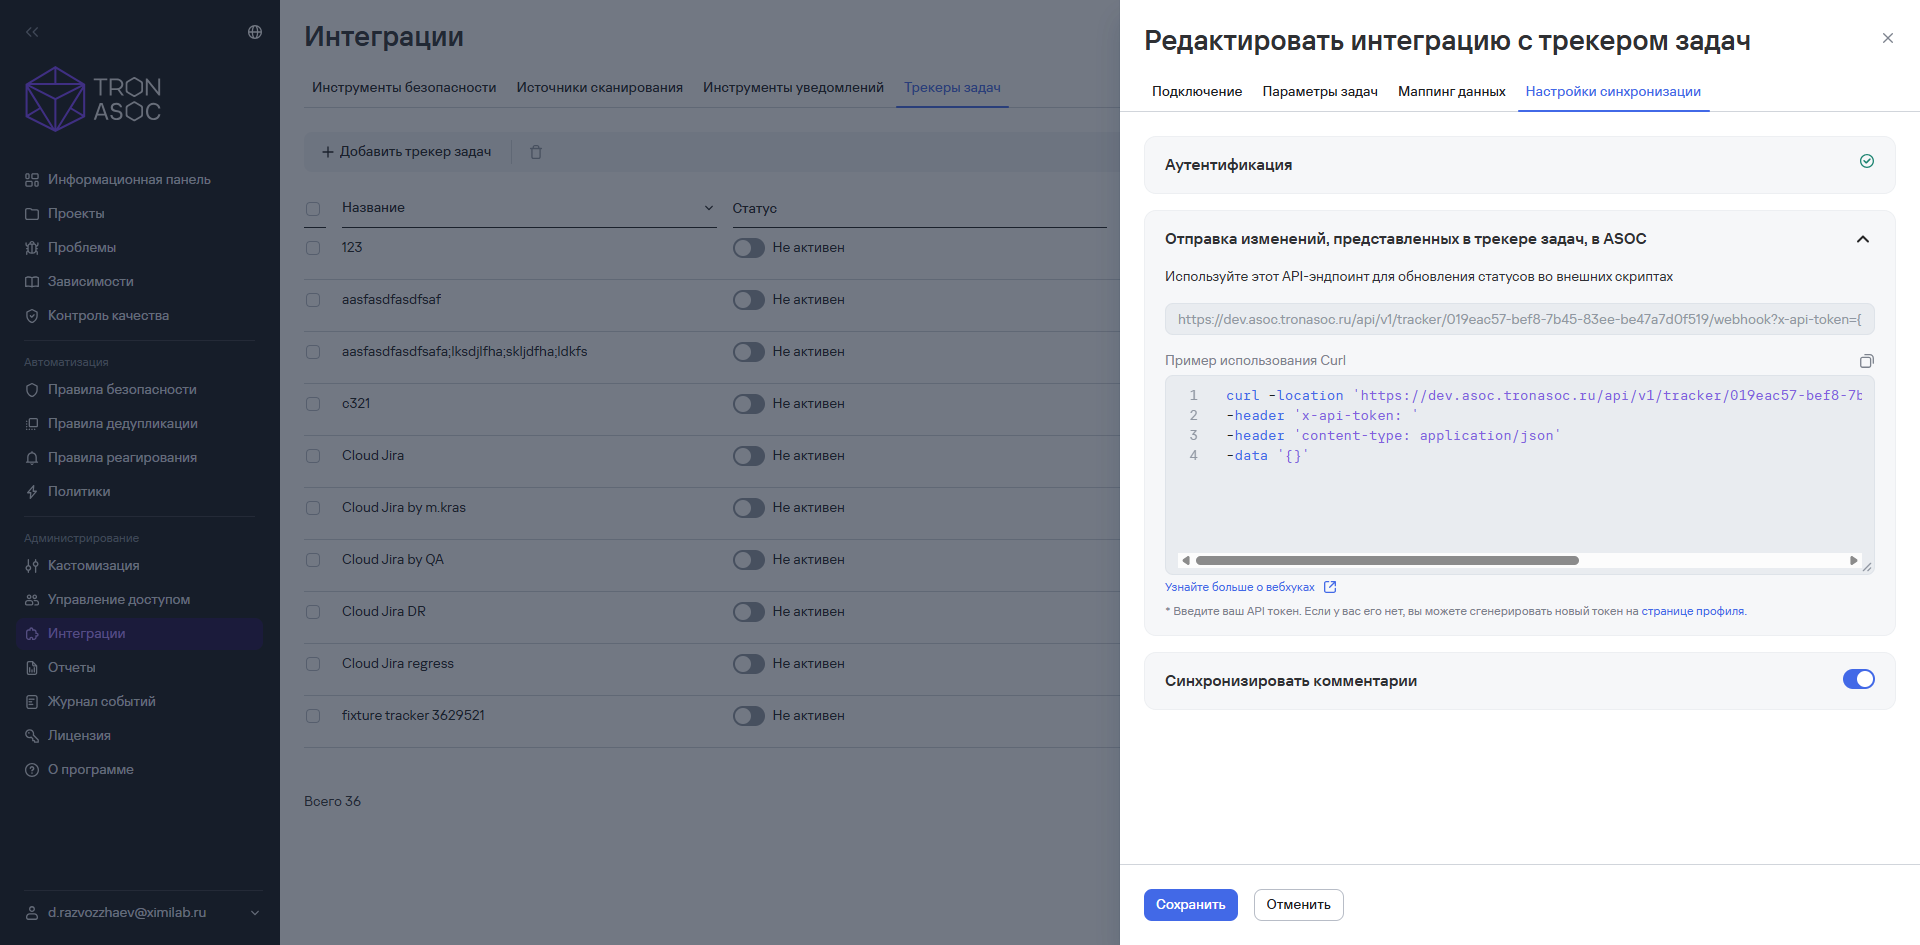The height and width of the screenshot is (945, 1920).
Task: Open Зависимости icon in sidebar
Action: [32, 282]
